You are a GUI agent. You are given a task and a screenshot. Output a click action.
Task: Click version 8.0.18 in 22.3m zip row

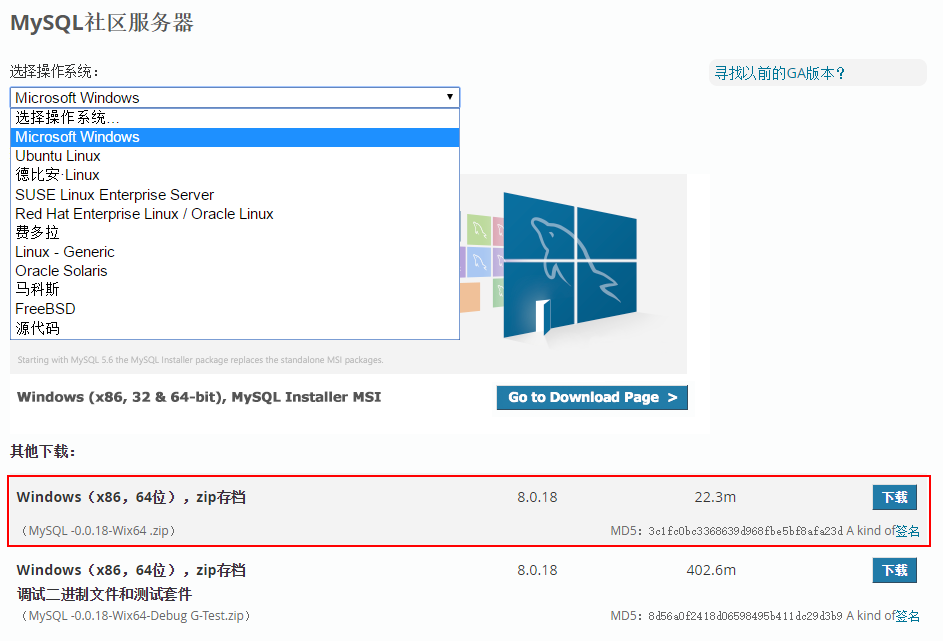coord(537,497)
